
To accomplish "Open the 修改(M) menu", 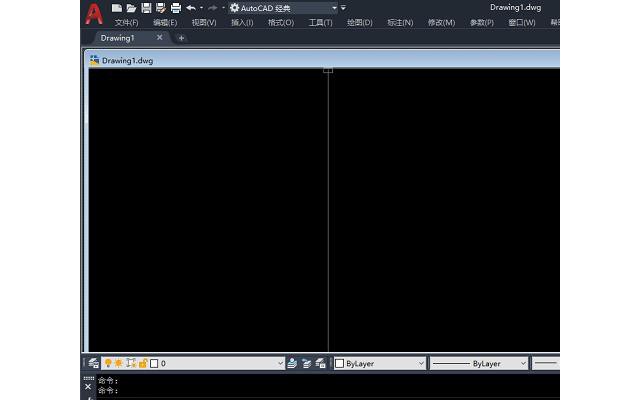I will 441,22.
